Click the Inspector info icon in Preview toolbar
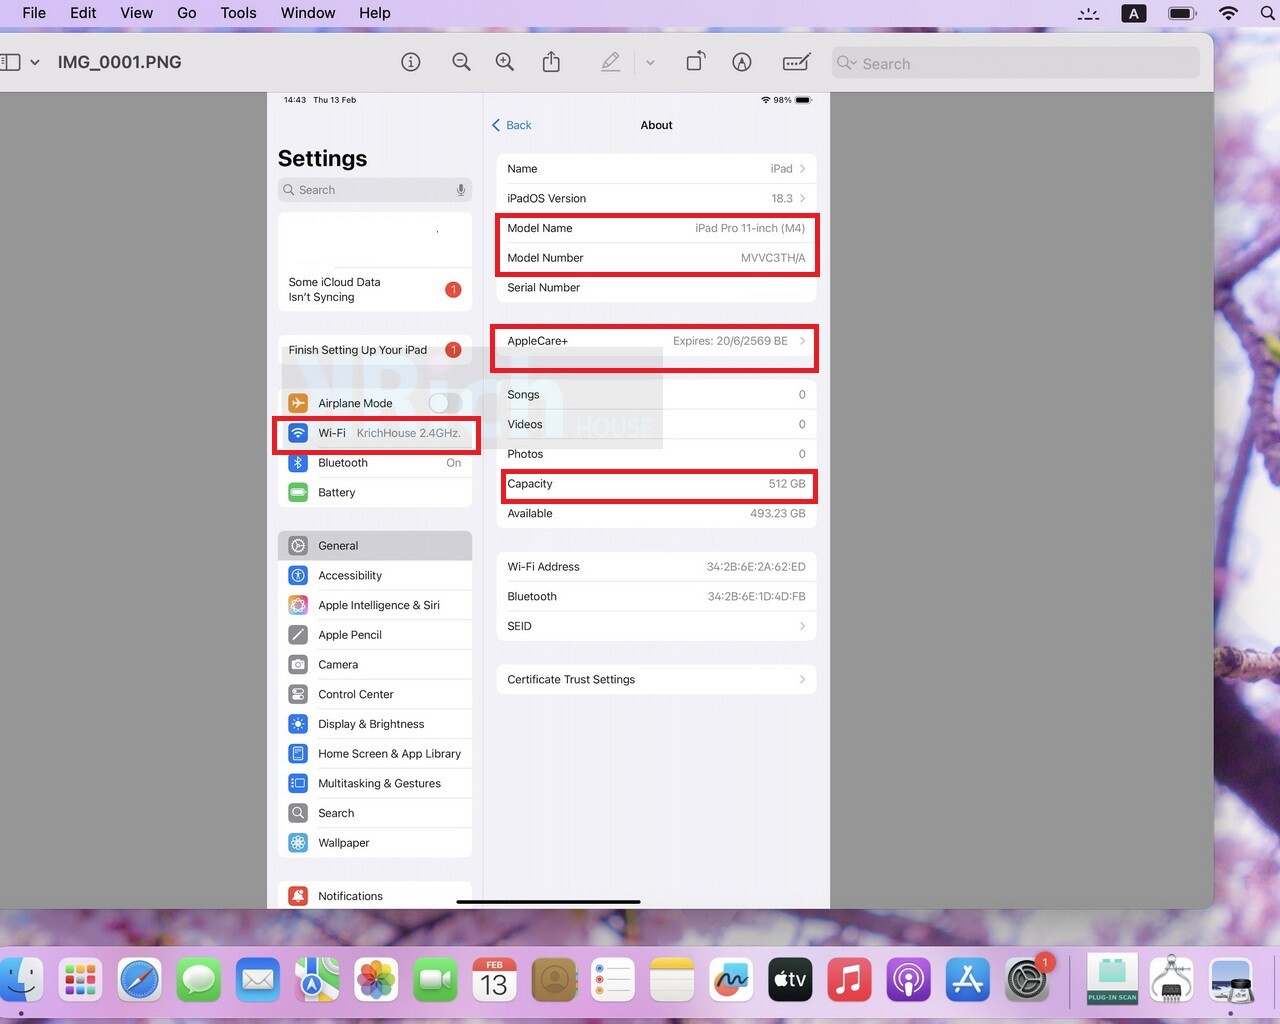 tap(410, 62)
